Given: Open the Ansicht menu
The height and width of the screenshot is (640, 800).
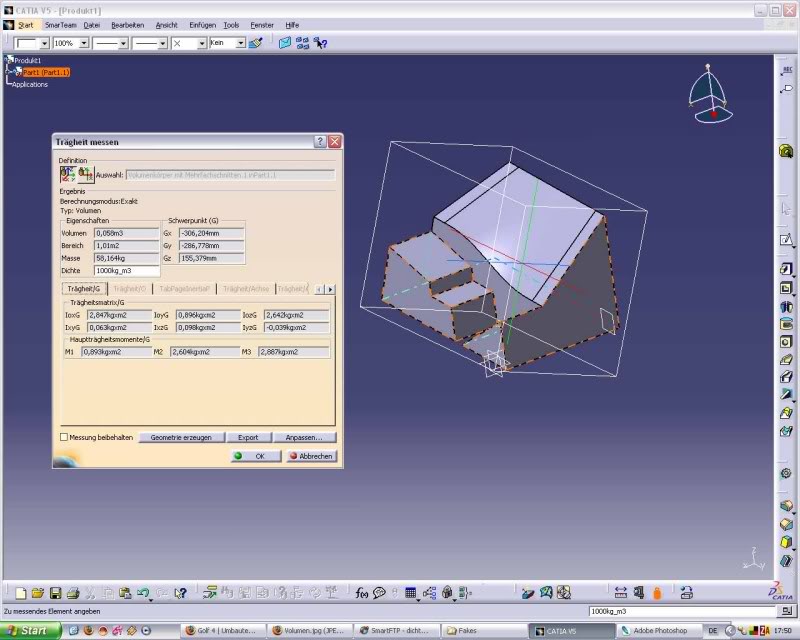Looking at the screenshot, I should (166, 25).
